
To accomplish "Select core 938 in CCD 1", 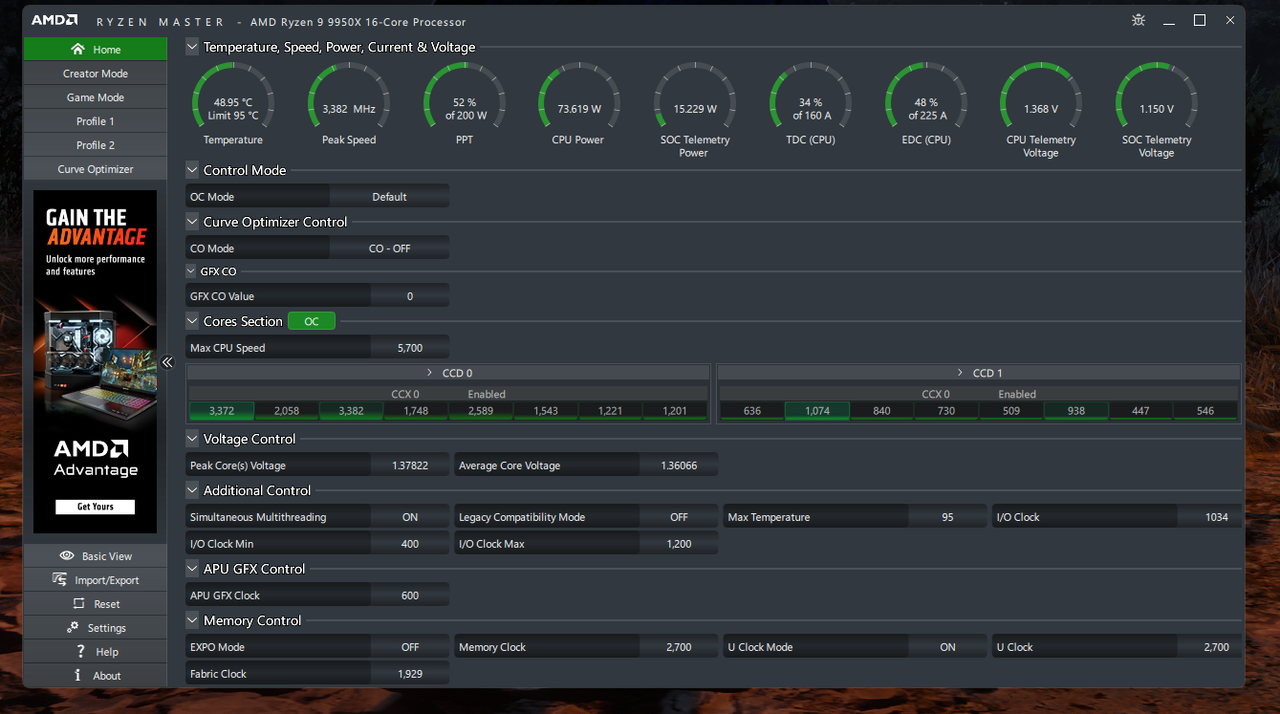I will click(1076, 411).
